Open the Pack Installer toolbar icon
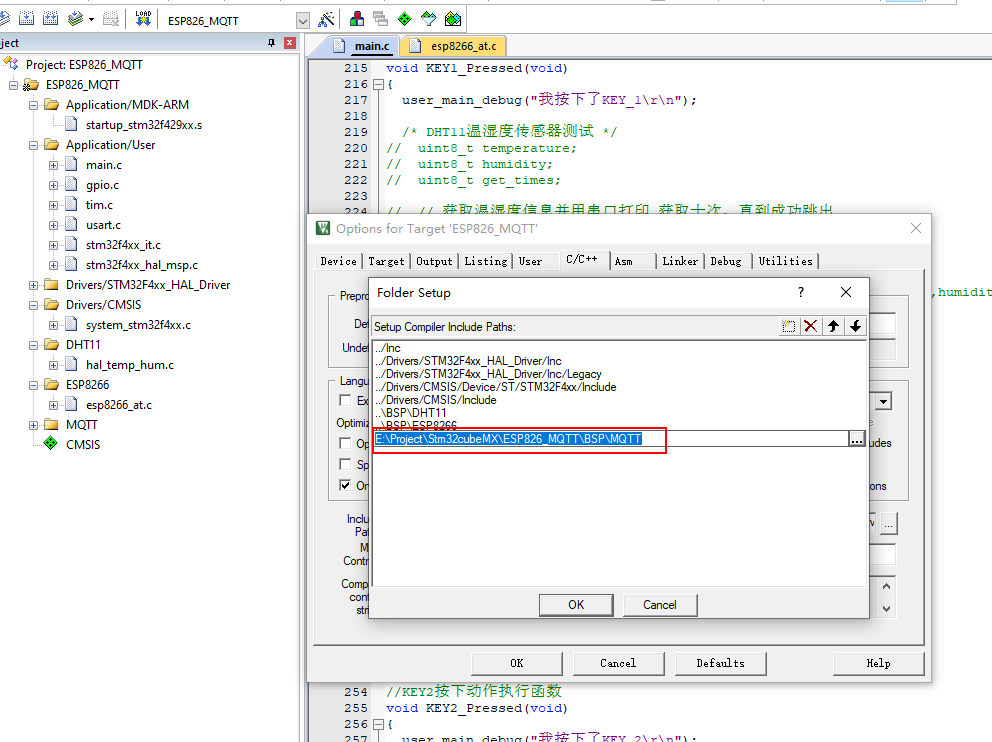 (453, 19)
